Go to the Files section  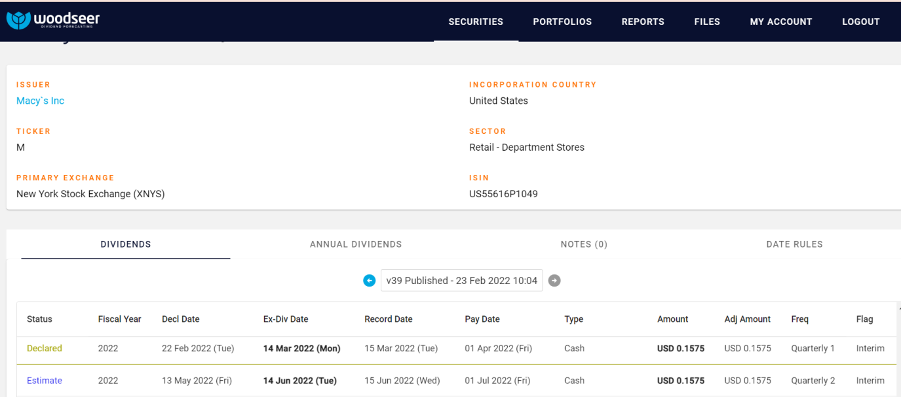tap(707, 22)
